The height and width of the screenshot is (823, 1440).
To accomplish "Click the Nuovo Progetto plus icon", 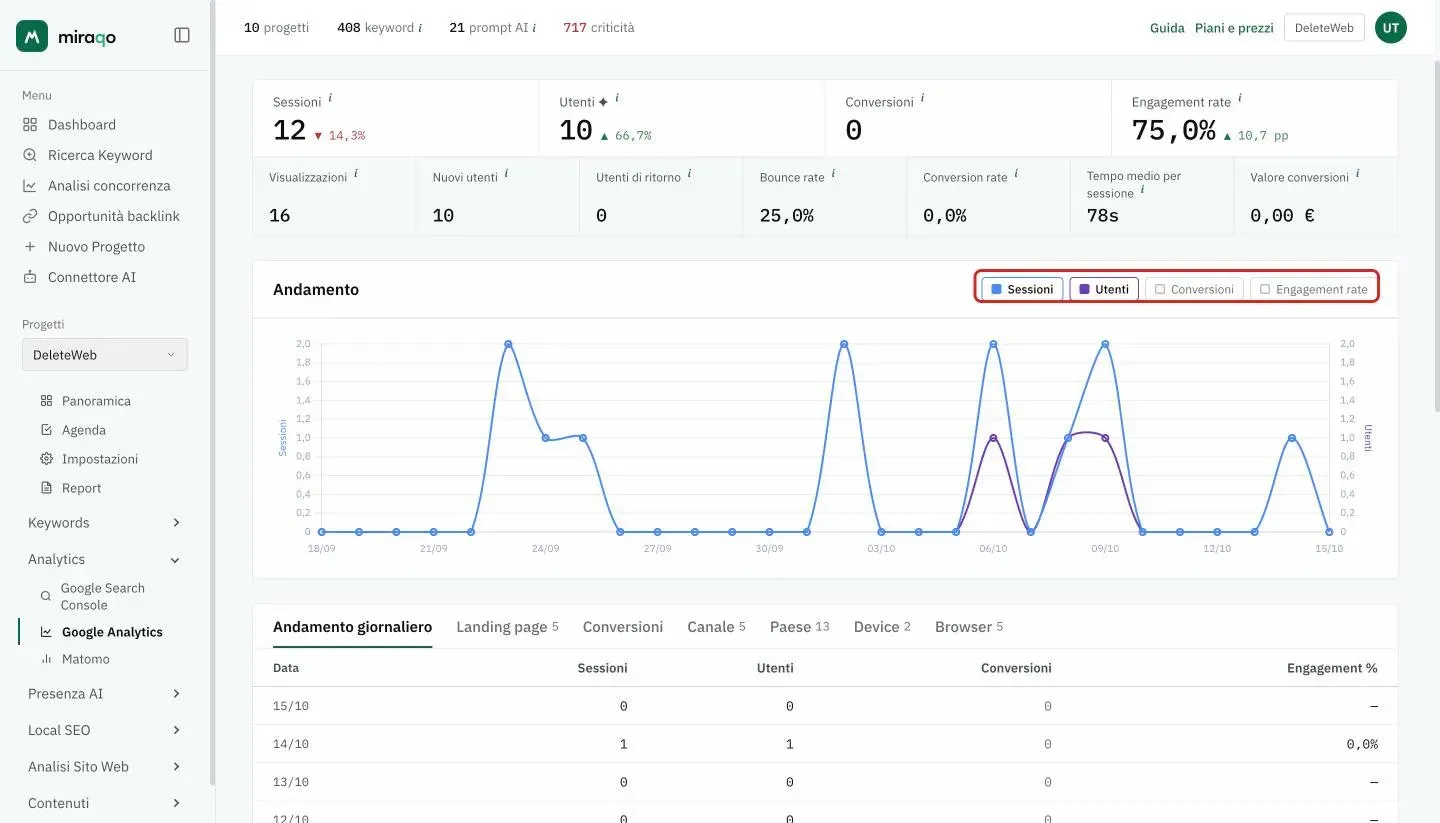I will (x=30, y=247).
